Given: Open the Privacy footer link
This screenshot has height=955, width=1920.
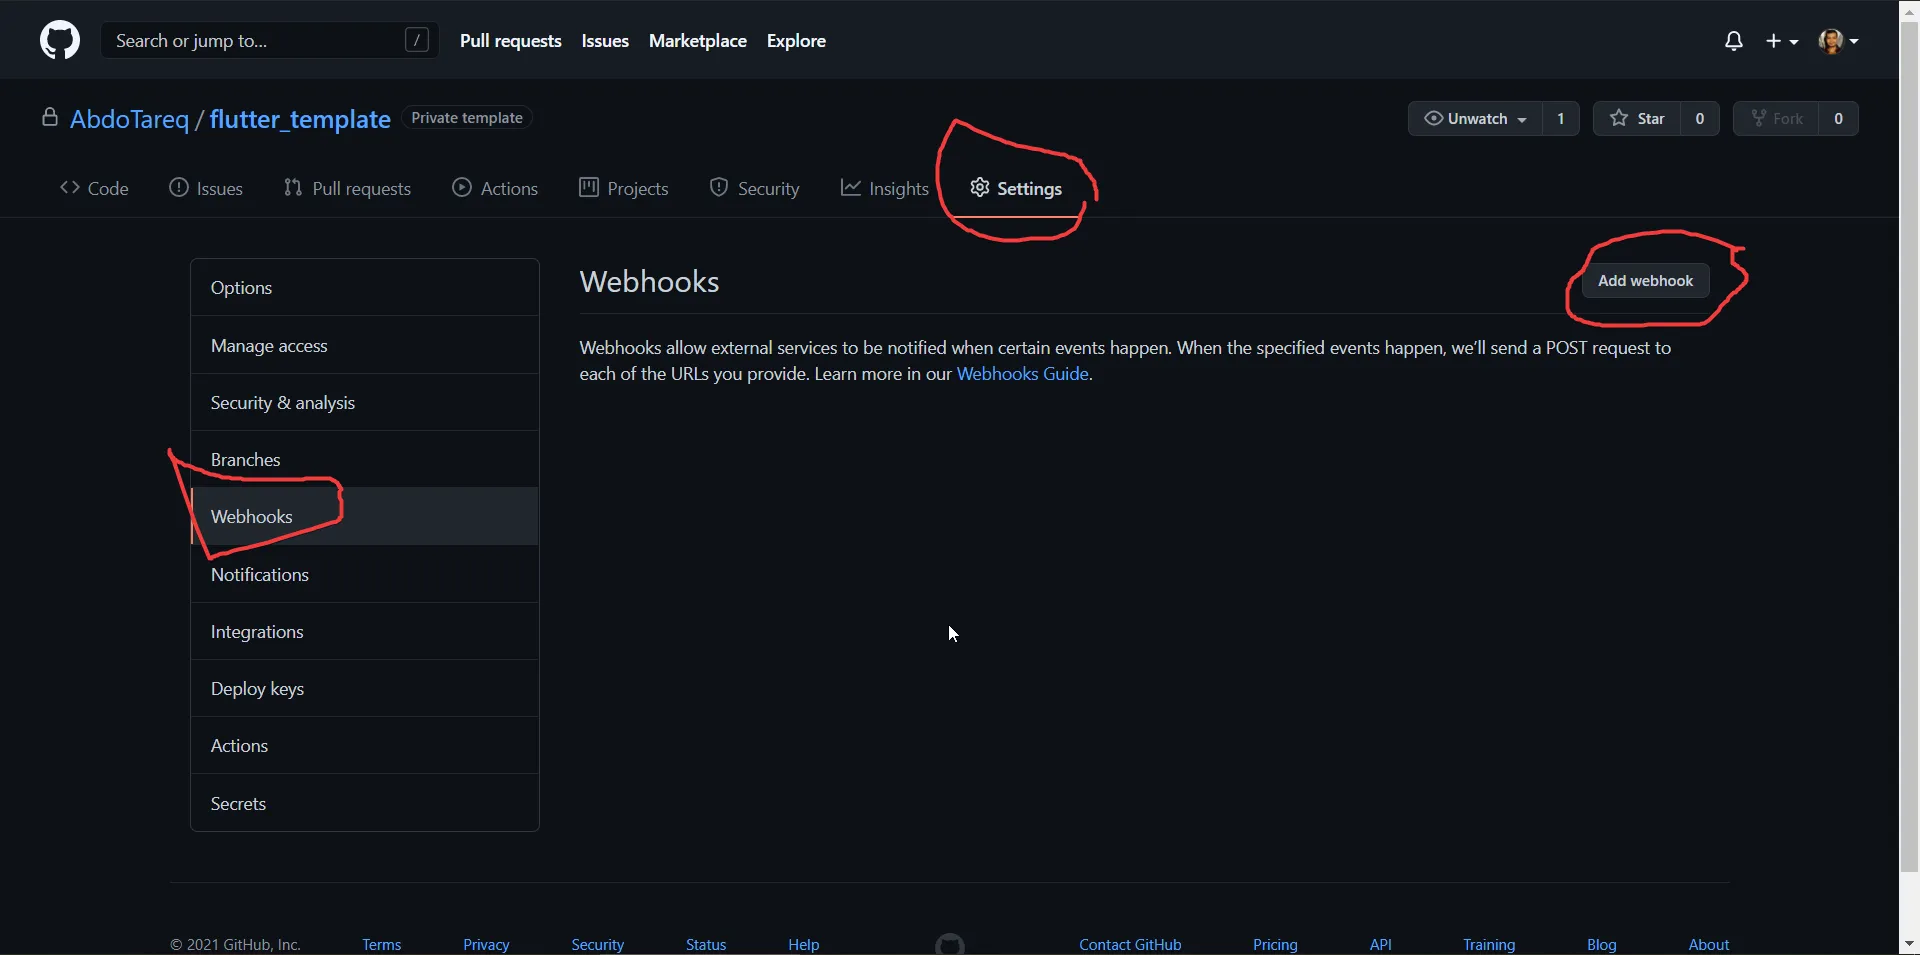Looking at the screenshot, I should (x=486, y=944).
